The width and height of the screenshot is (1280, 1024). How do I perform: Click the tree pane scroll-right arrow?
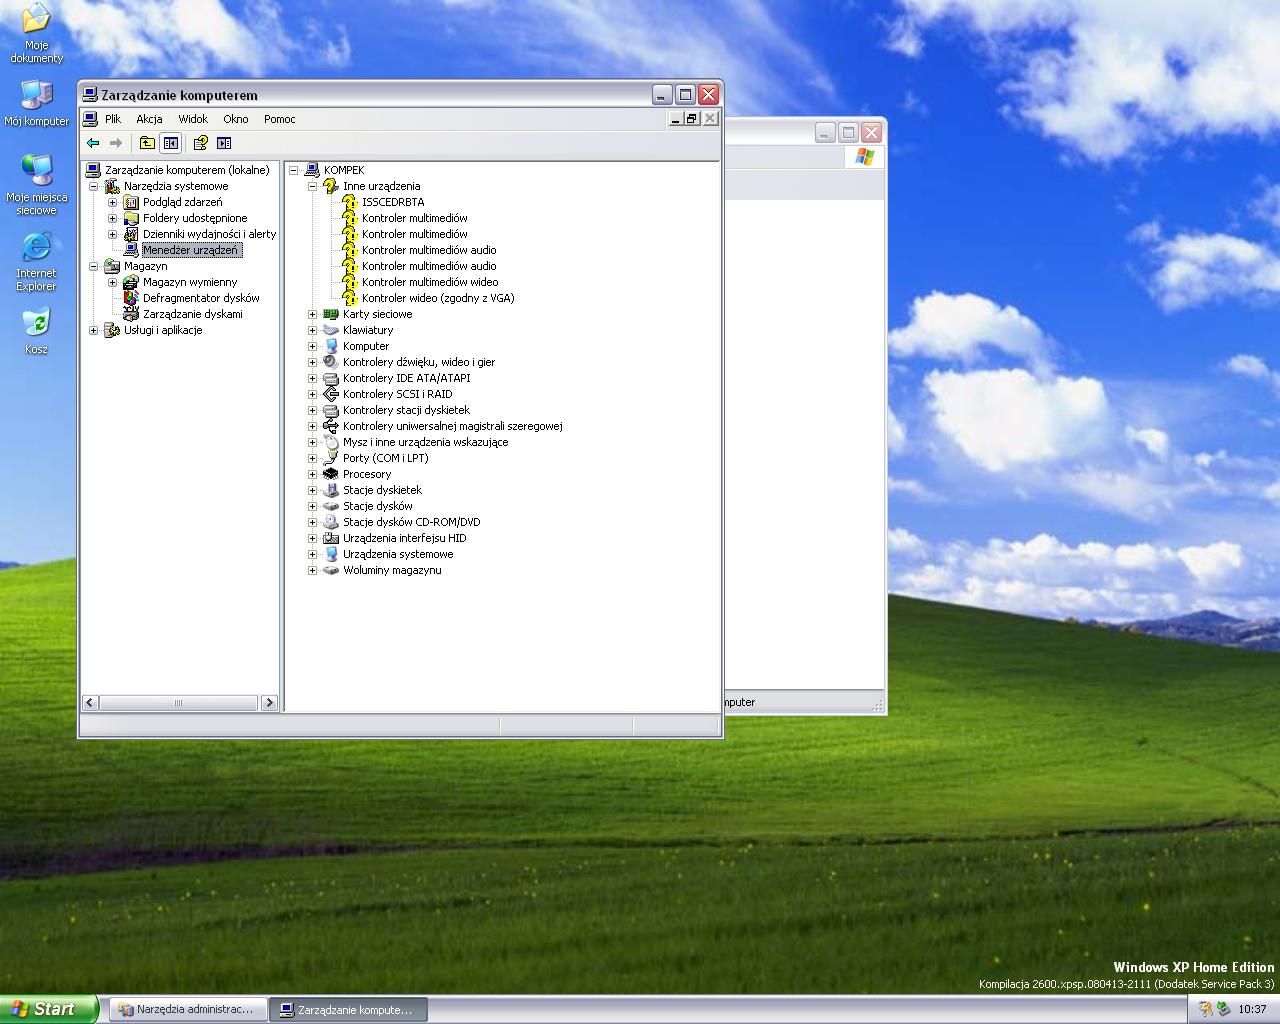pos(269,703)
